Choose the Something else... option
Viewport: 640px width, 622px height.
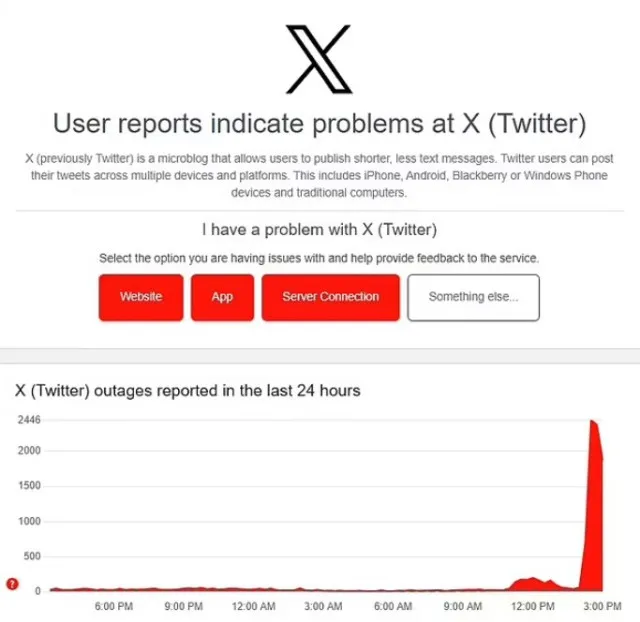coord(473,297)
